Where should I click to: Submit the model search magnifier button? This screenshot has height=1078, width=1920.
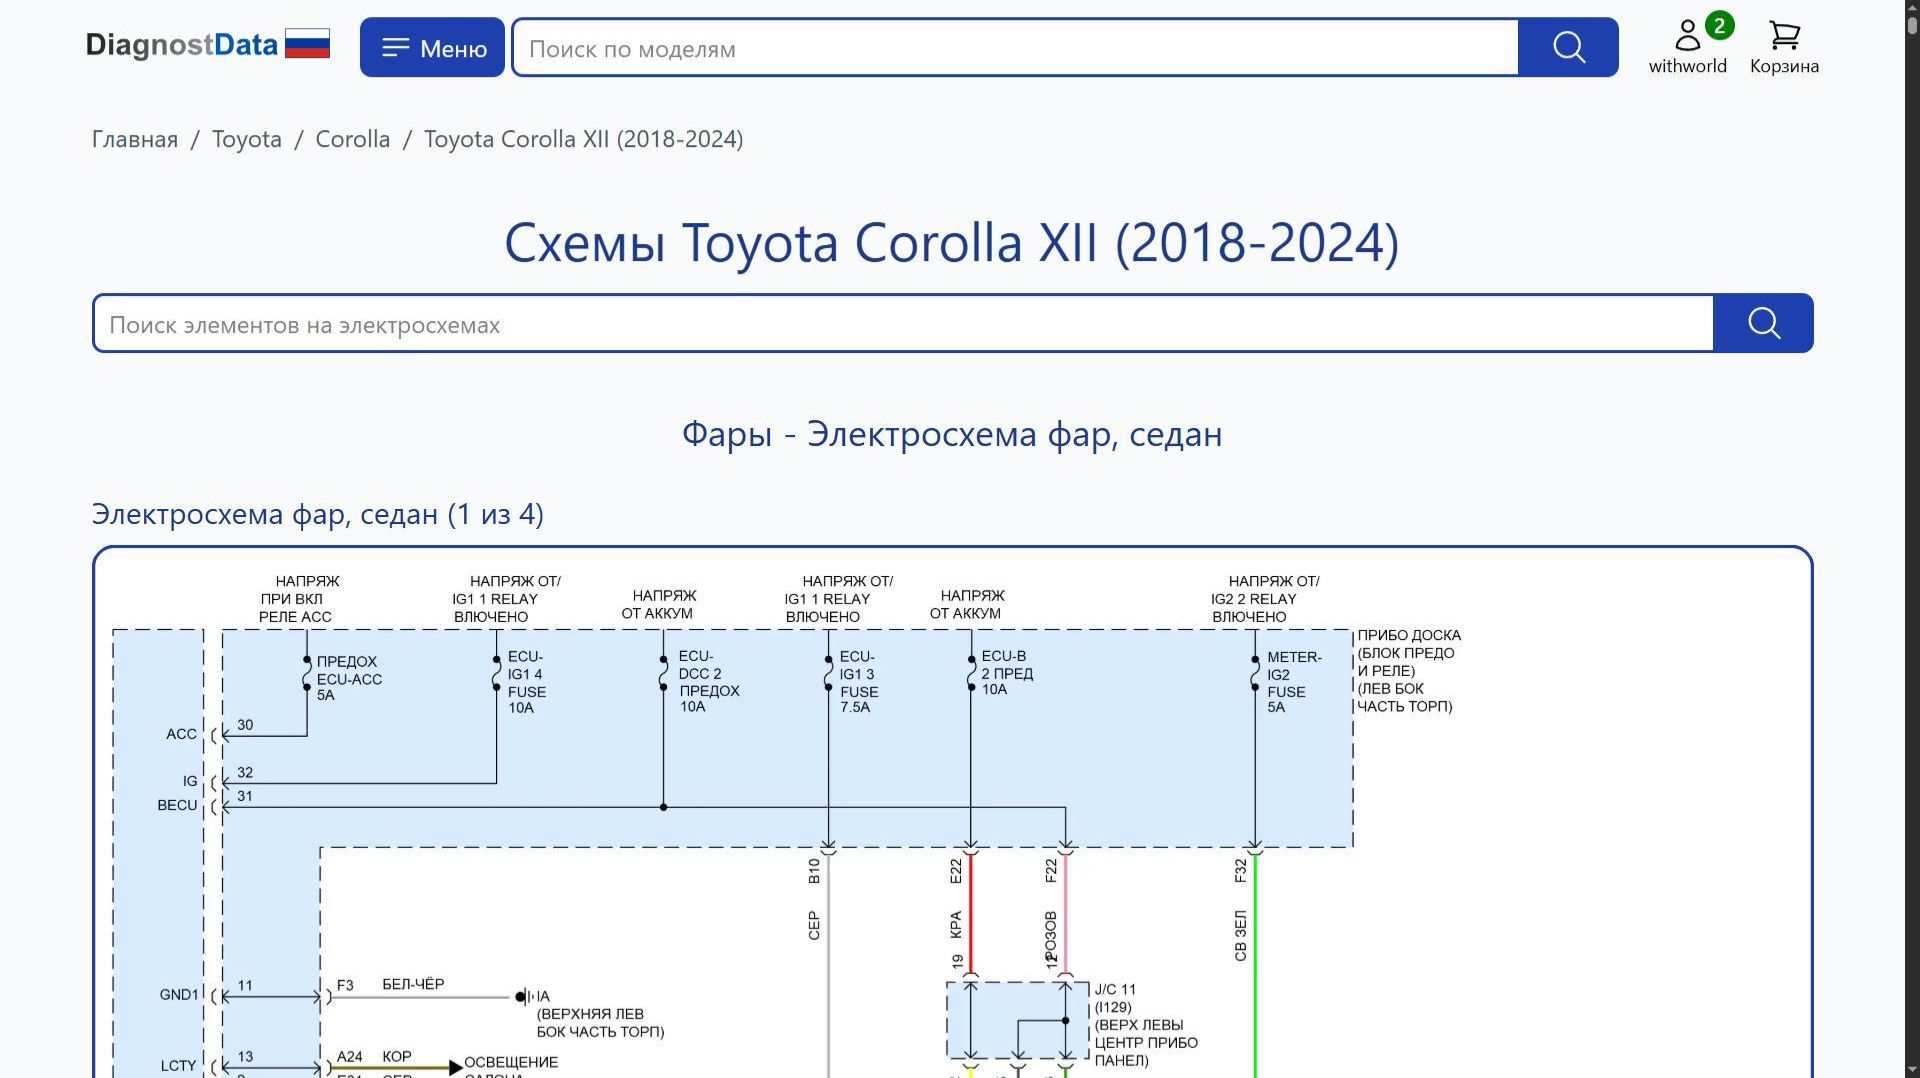point(1568,47)
